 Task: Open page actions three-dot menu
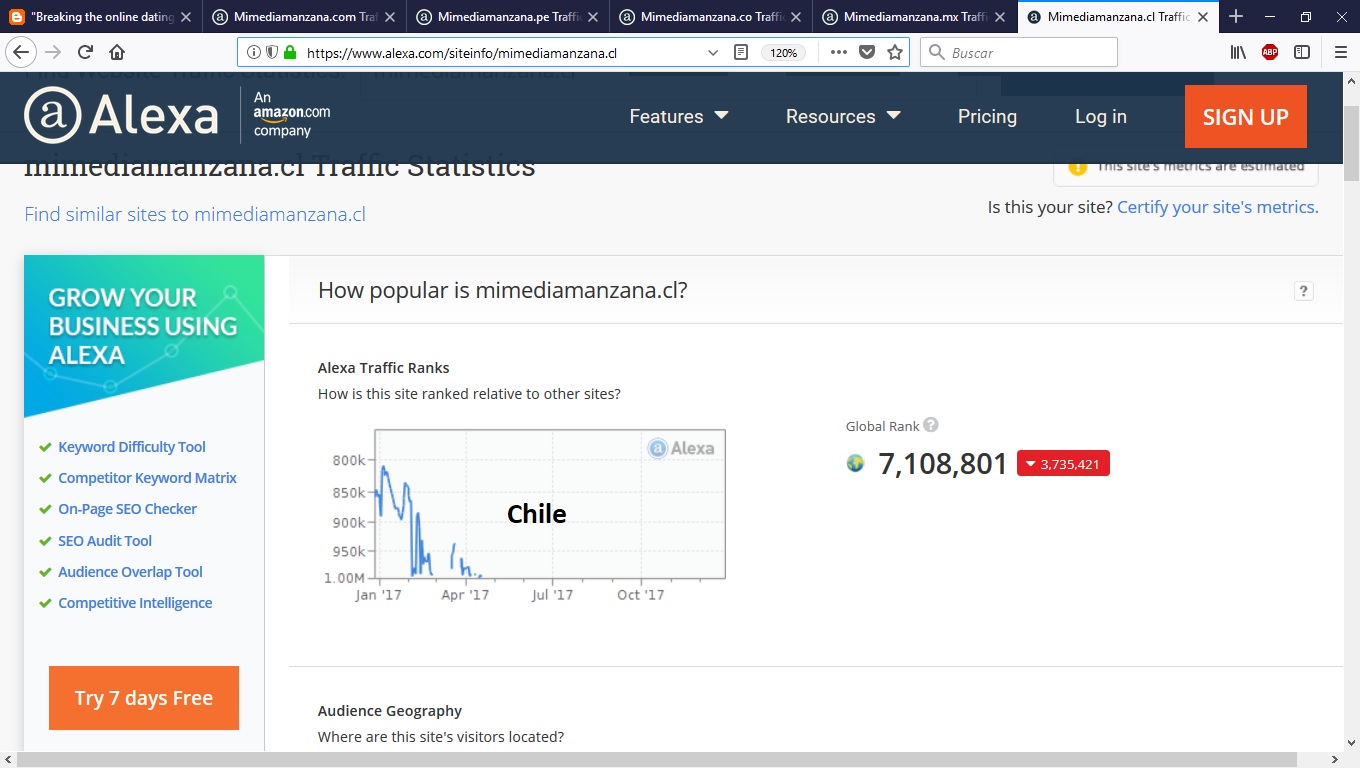(839, 53)
